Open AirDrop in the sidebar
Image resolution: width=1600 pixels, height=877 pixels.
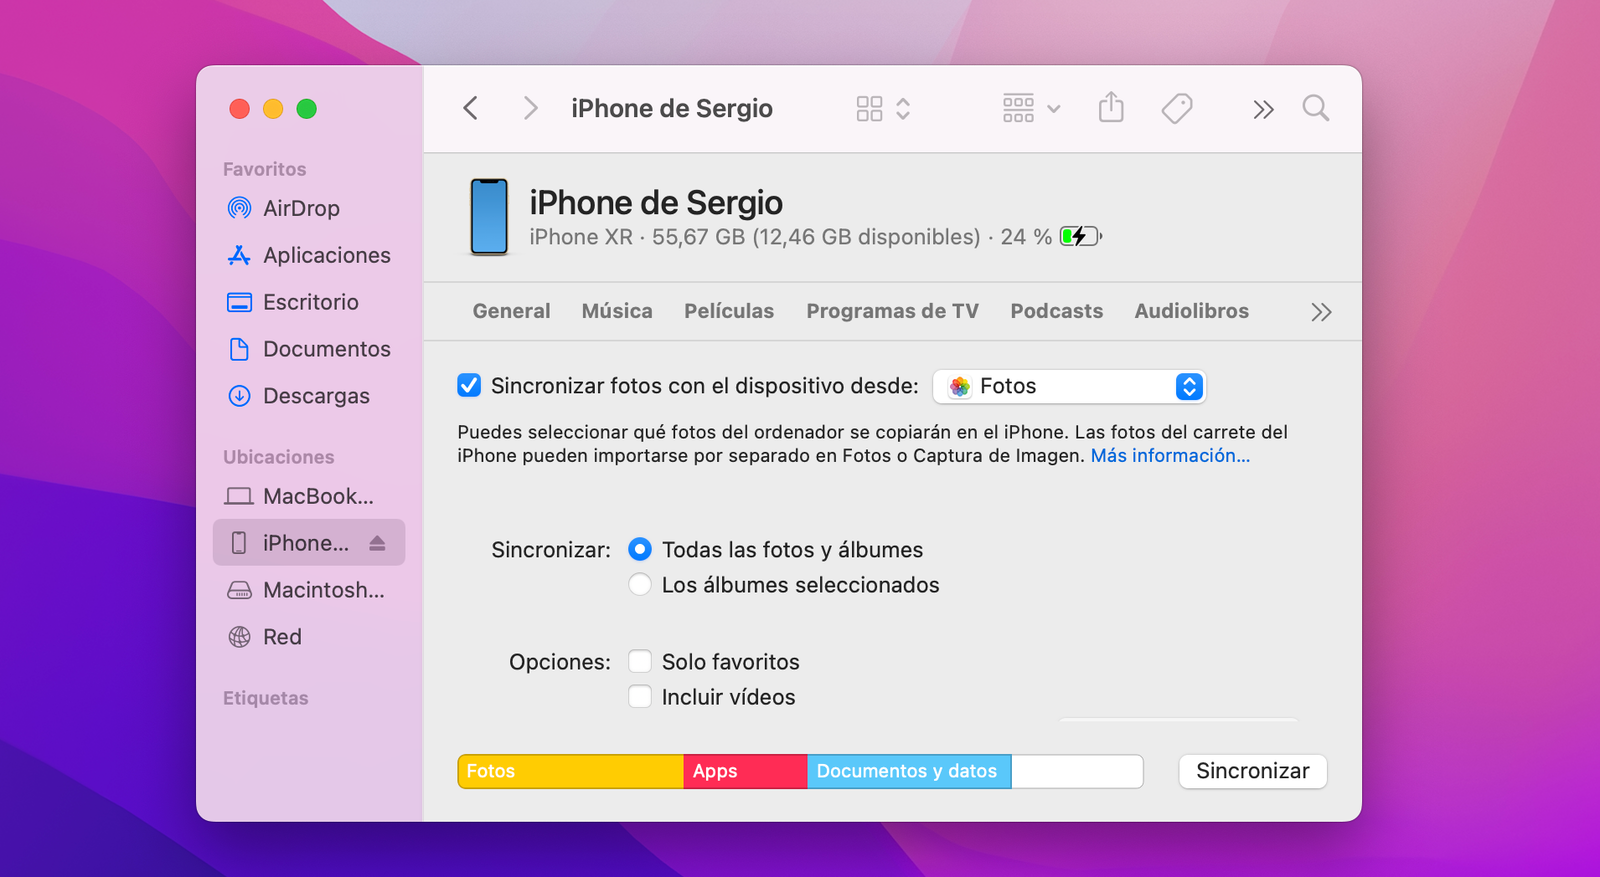click(301, 208)
